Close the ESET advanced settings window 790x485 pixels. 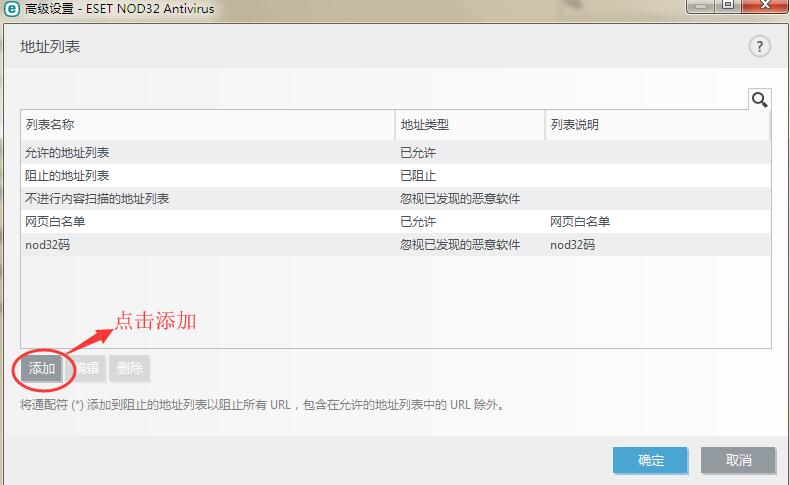764,5
